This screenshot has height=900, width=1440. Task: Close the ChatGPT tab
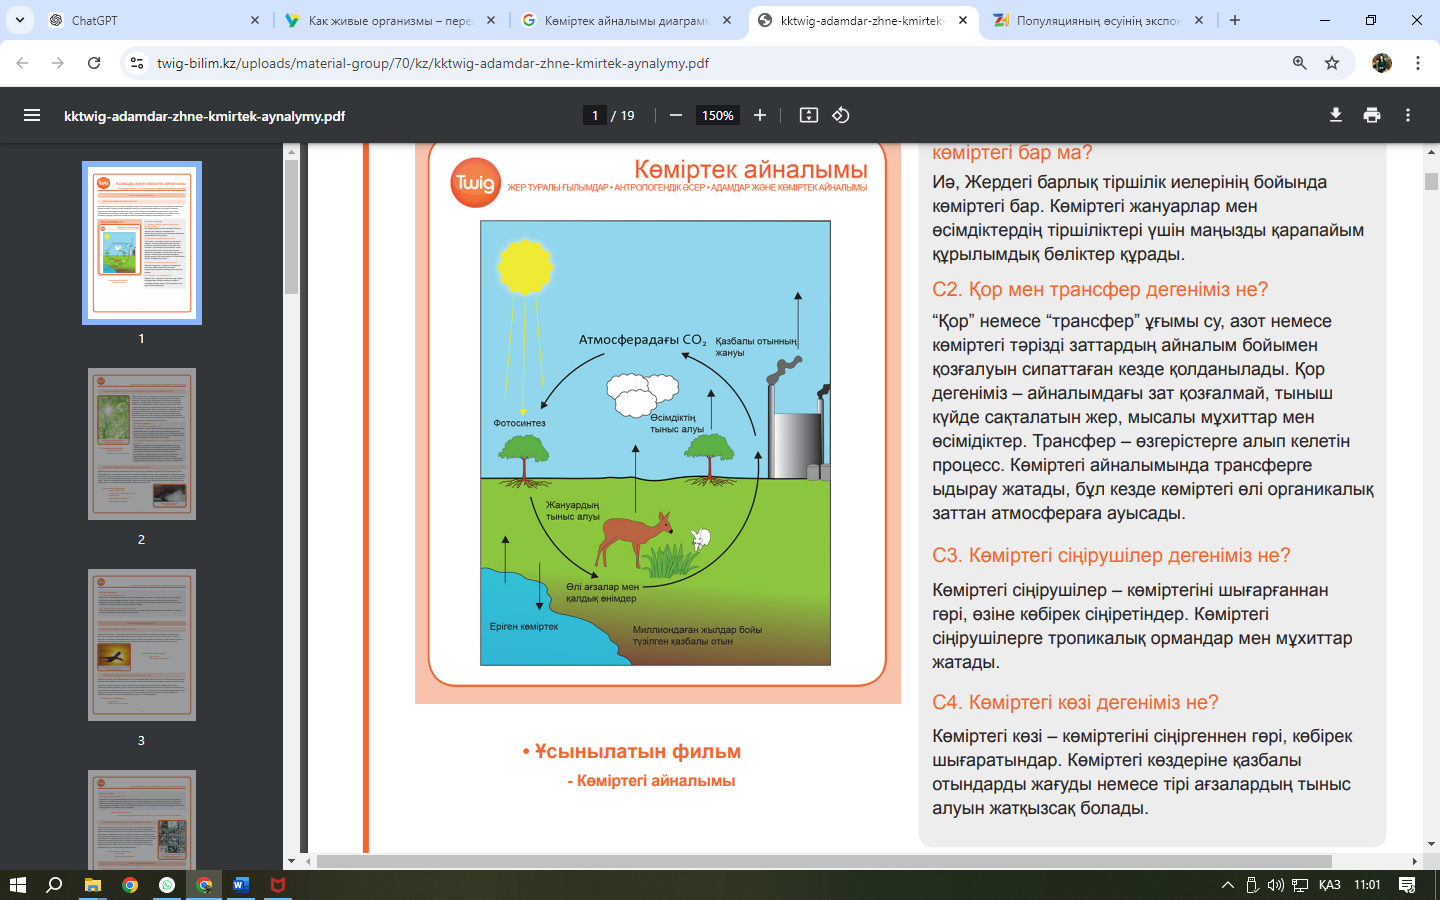pos(255,20)
